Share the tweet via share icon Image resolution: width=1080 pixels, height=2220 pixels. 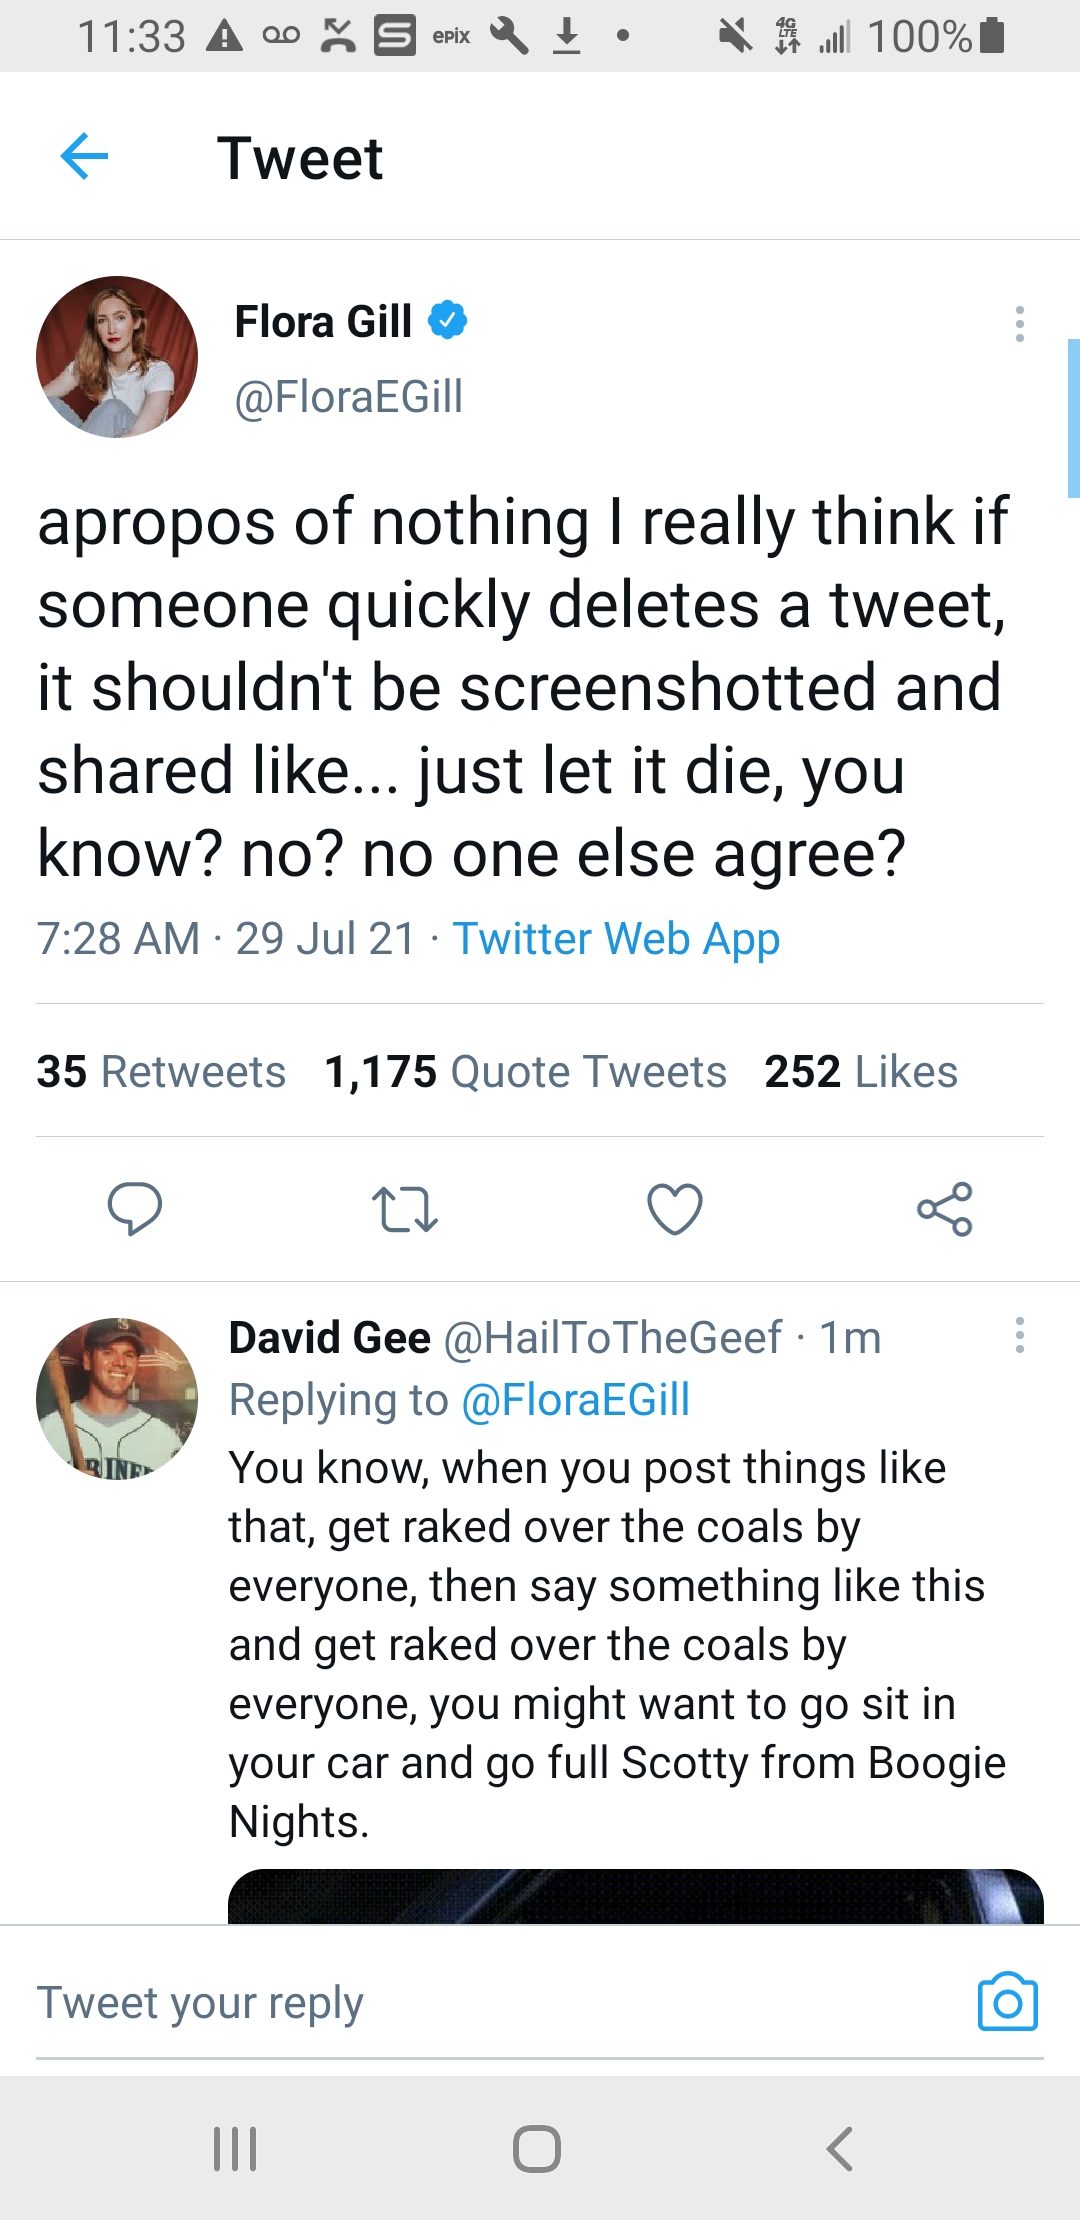pos(945,1208)
